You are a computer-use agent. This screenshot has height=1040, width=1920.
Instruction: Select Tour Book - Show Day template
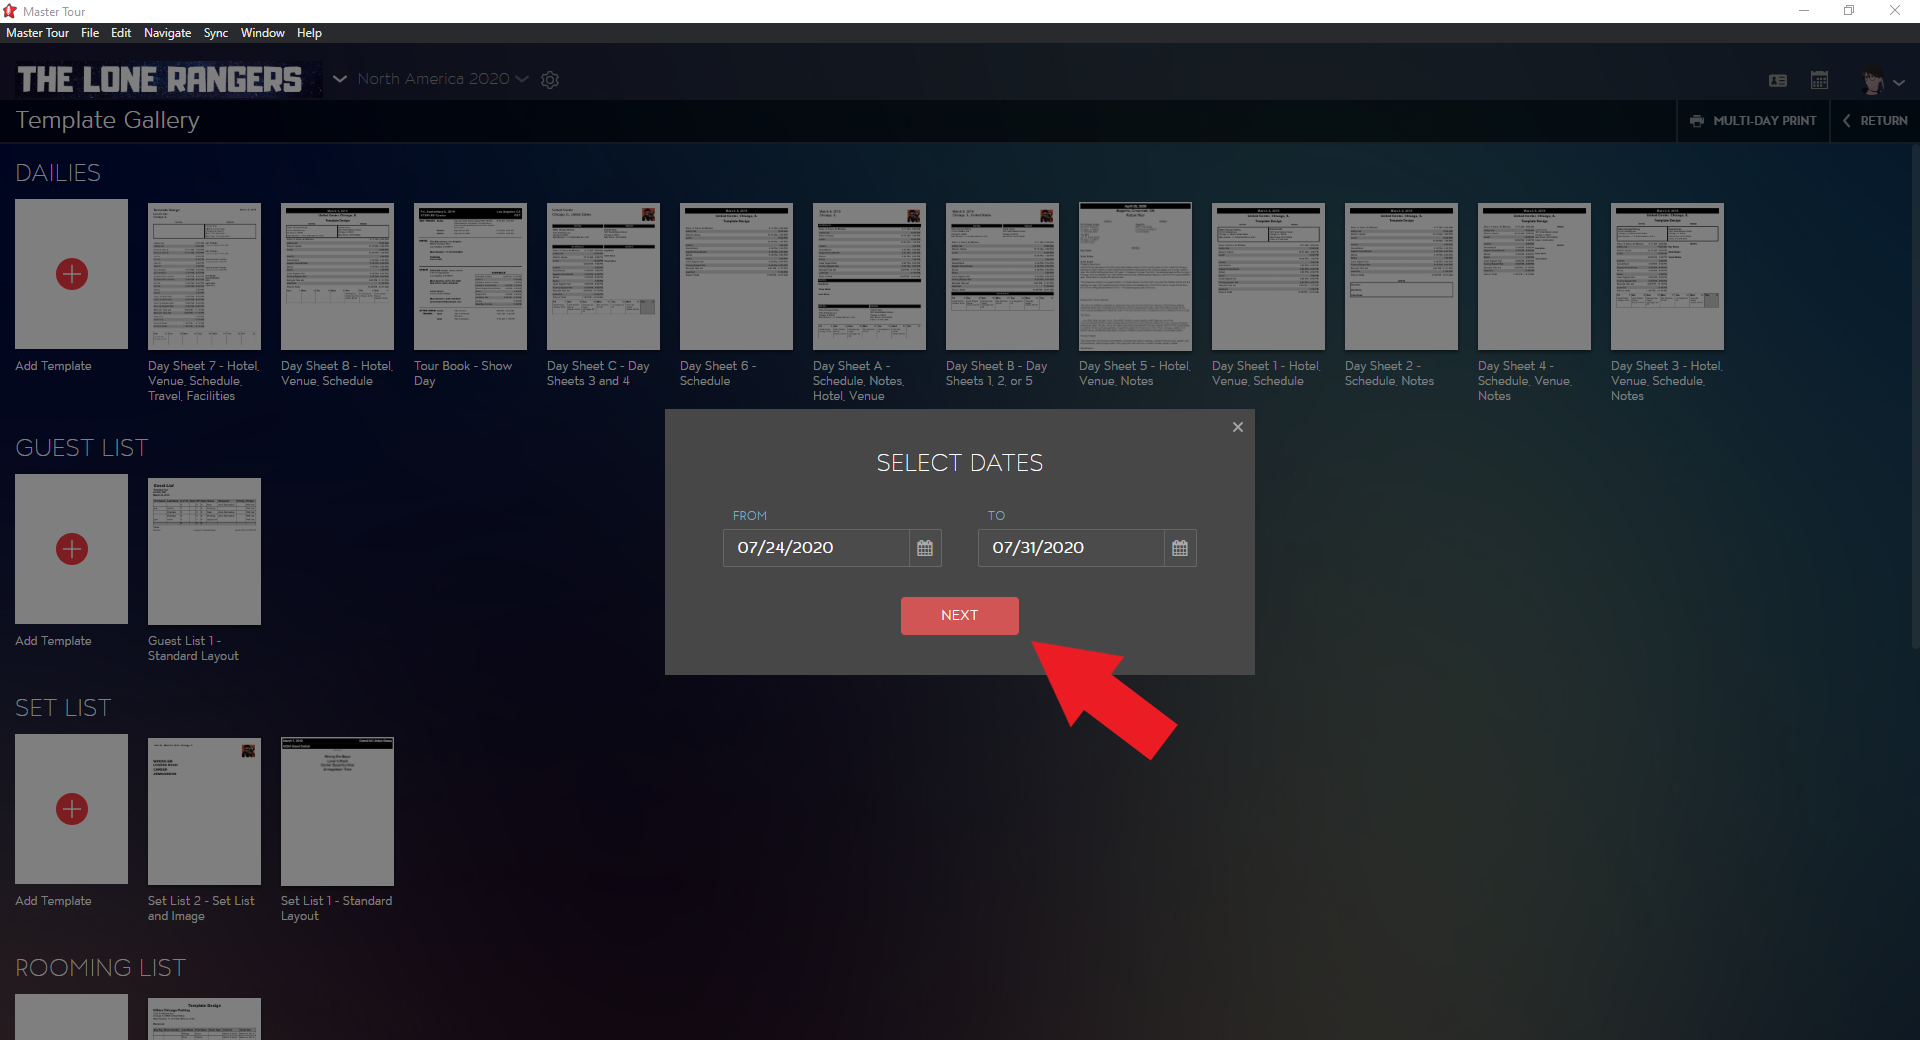(x=470, y=276)
